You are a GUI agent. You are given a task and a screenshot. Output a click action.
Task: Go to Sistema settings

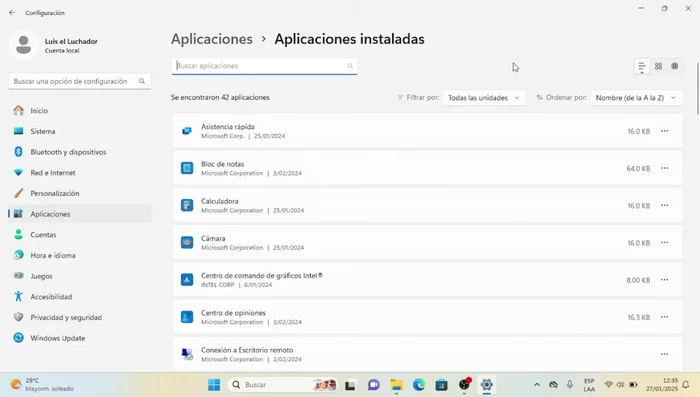click(x=80, y=131)
